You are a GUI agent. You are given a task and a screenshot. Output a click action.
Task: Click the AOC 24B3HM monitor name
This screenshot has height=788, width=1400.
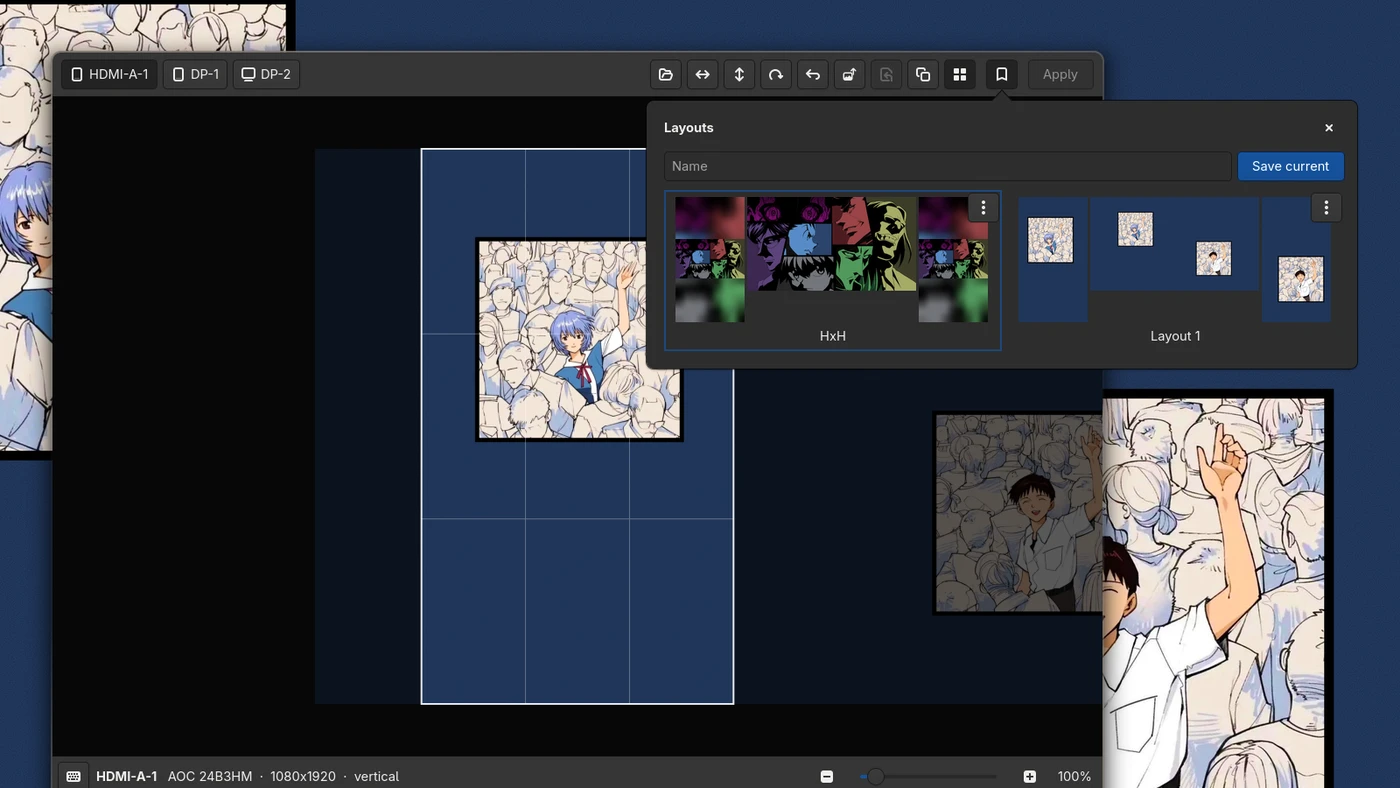click(210, 776)
